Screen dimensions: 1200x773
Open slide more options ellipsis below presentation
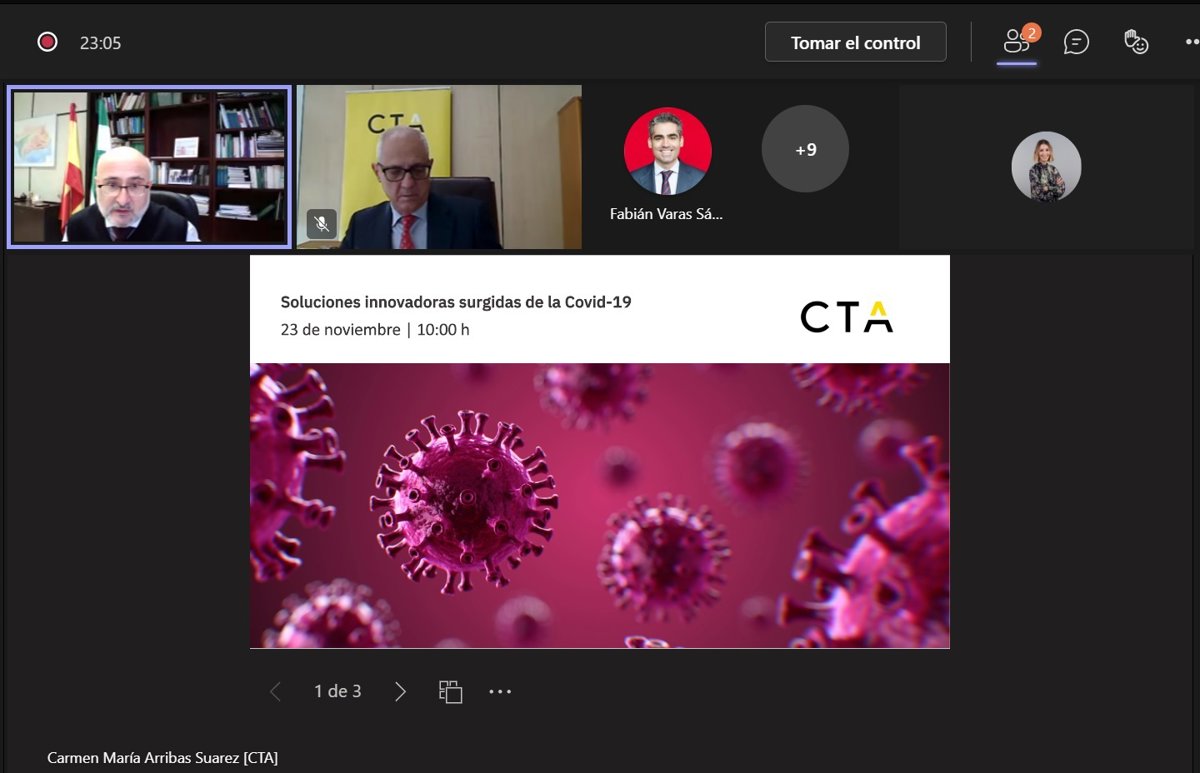(500, 691)
